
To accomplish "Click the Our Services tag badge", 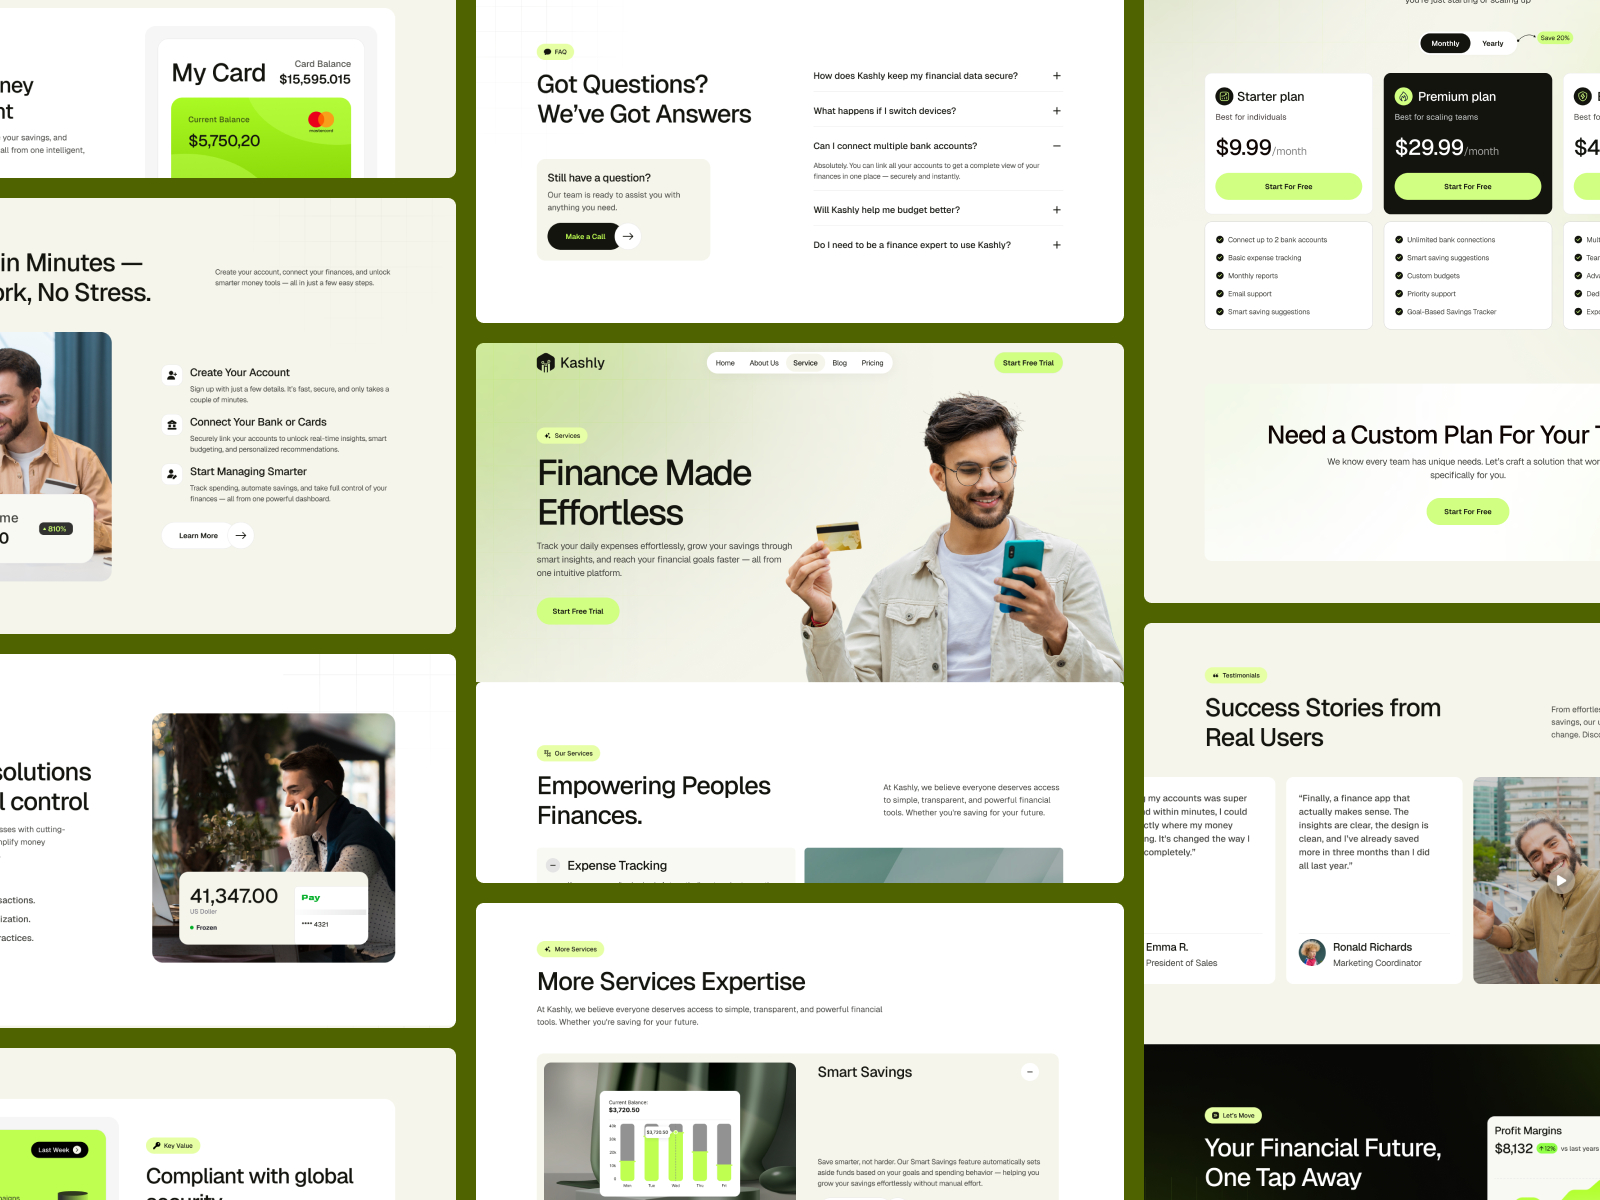I will pyautogui.click(x=568, y=753).
